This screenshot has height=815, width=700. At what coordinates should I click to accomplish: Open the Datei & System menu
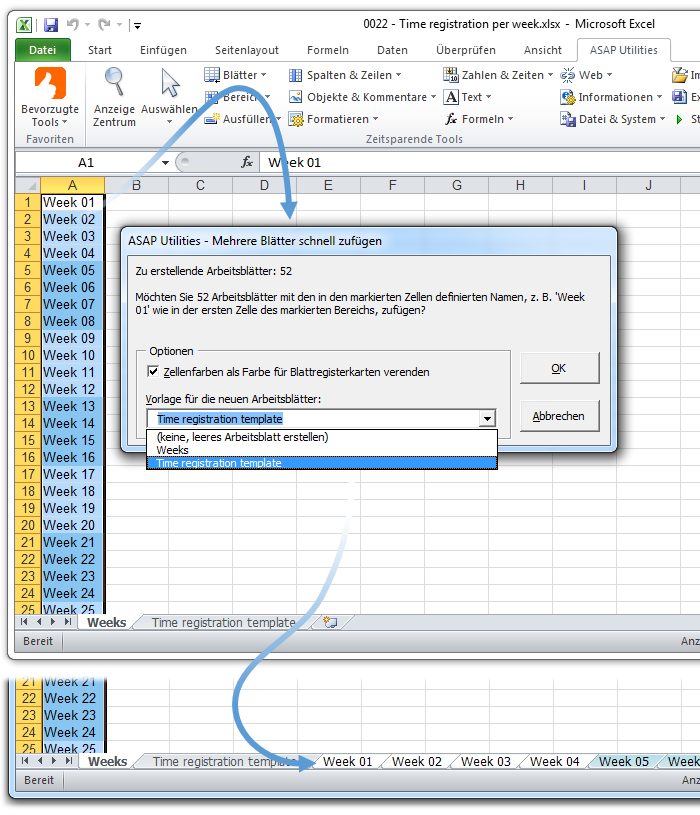coord(613,119)
